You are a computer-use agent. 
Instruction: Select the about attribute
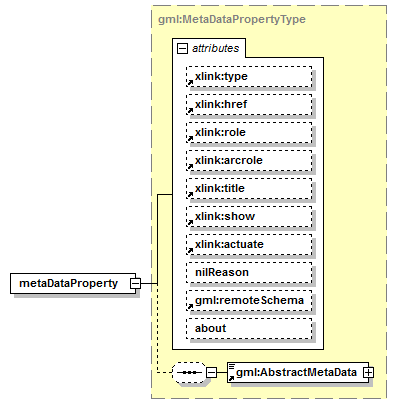(249, 329)
